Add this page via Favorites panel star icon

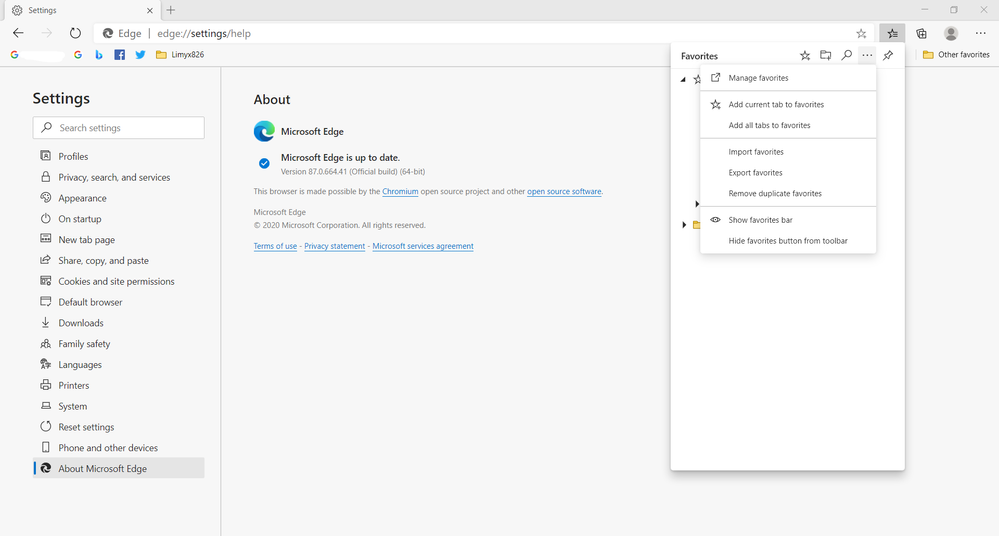[x=805, y=55]
